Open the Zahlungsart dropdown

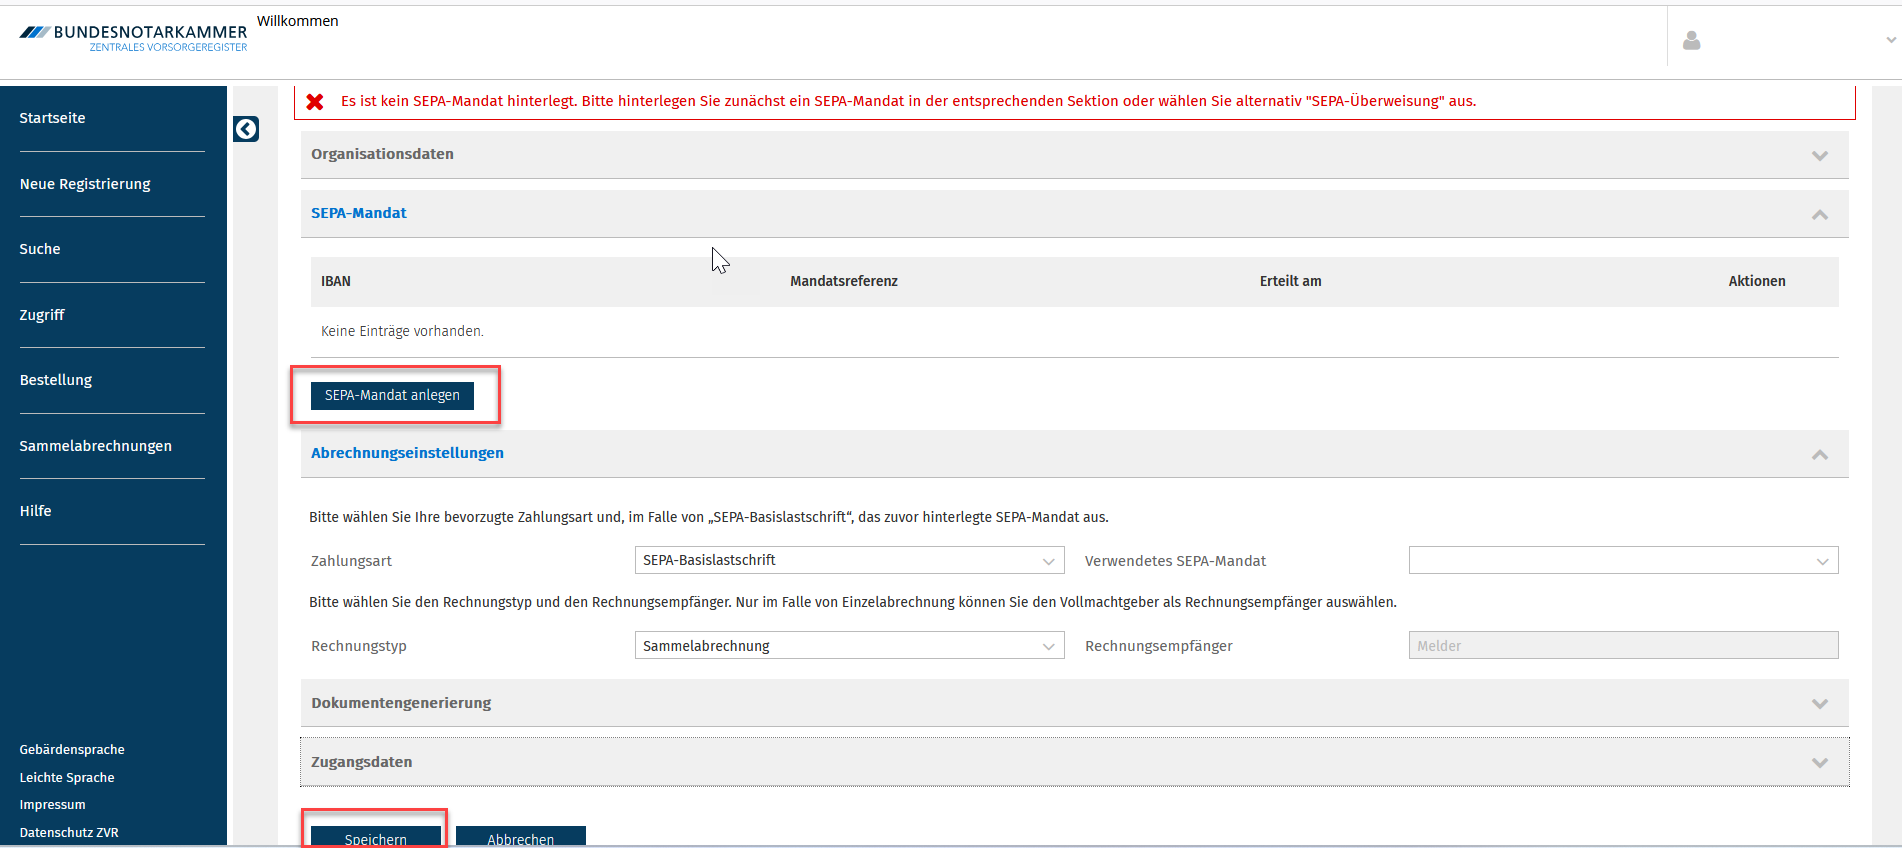point(849,560)
